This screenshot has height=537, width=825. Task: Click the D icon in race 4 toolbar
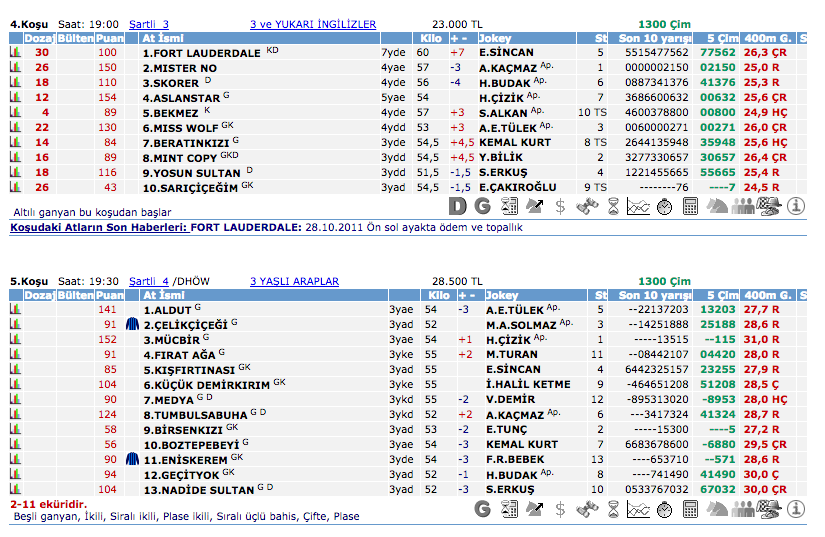click(458, 207)
